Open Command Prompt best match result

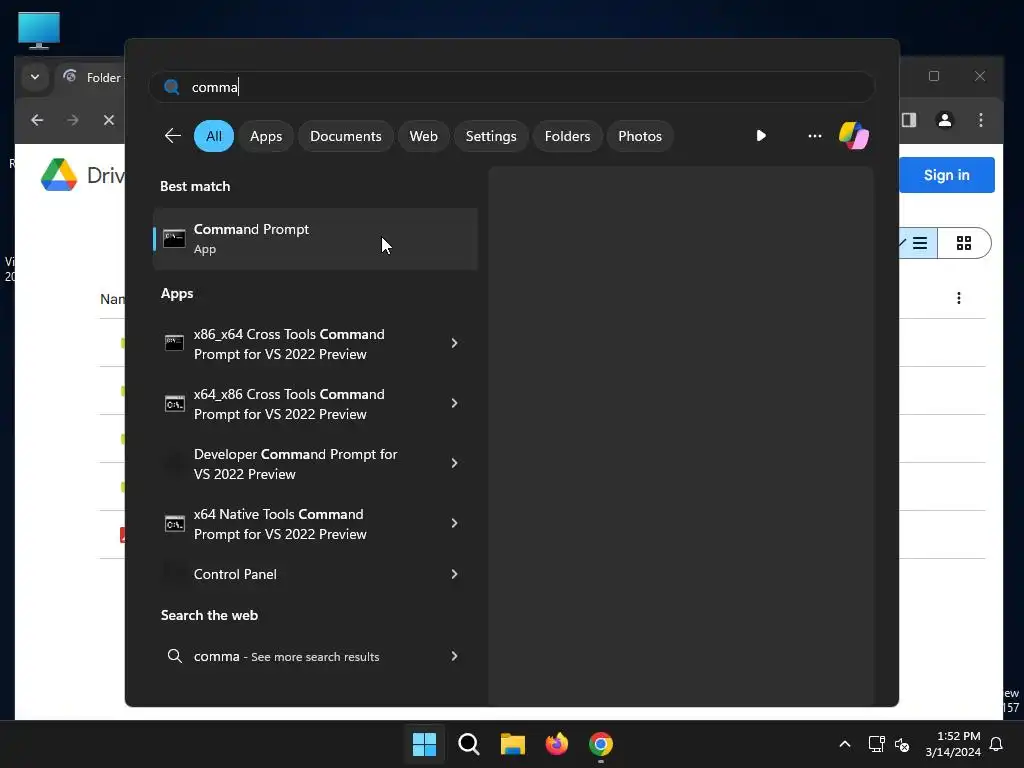[x=315, y=239]
